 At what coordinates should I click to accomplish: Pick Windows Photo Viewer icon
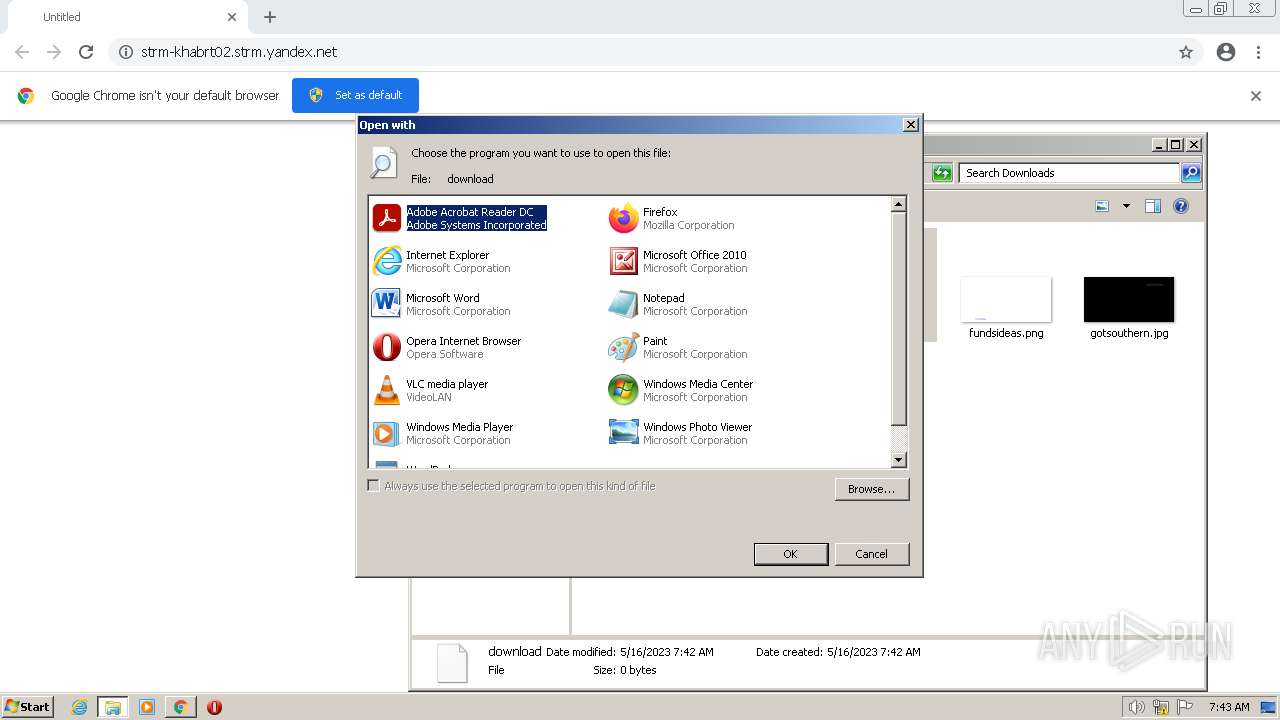624,433
